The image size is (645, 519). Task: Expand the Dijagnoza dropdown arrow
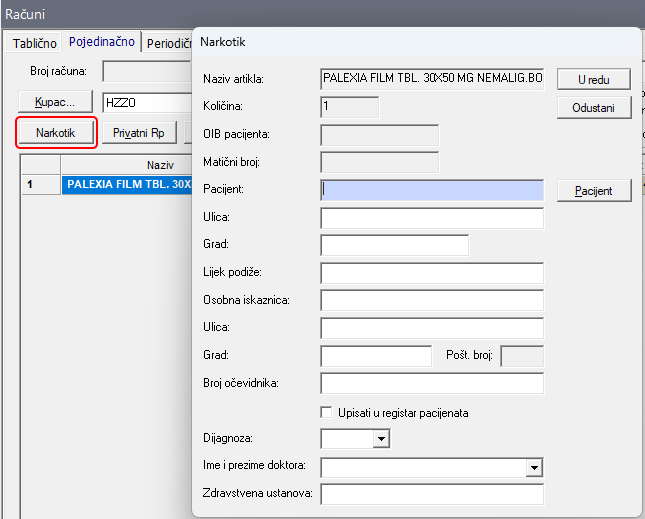click(381, 439)
